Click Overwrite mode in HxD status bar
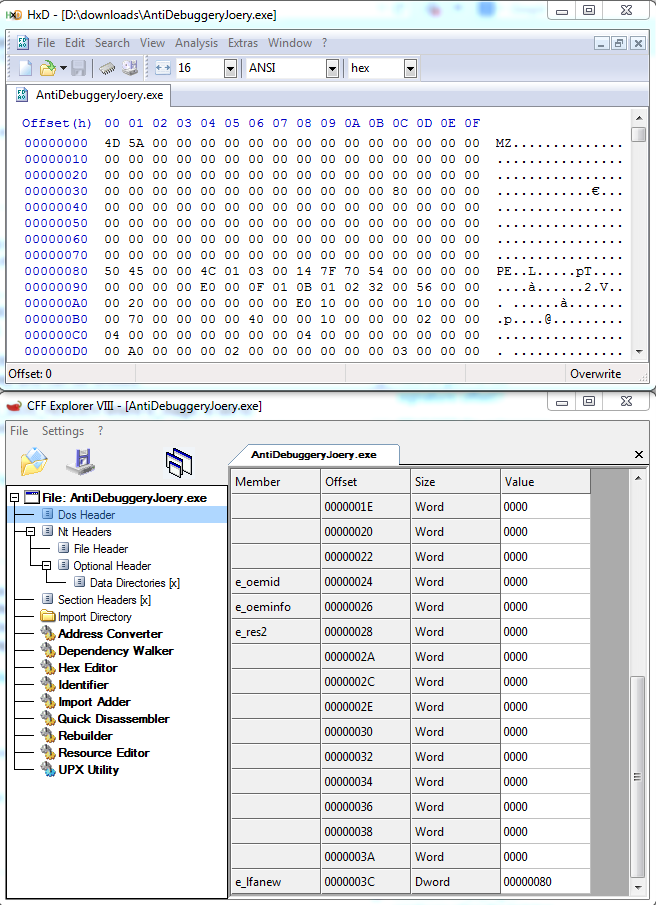Image resolution: width=656 pixels, height=905 pixels. (x=595, y=374)
